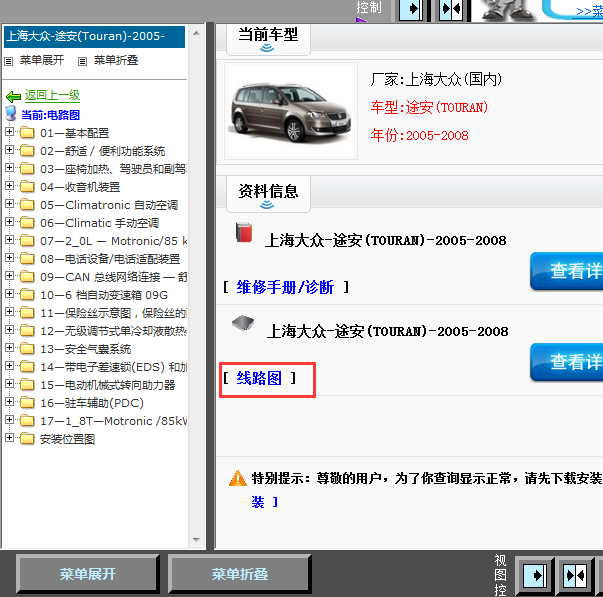Click the 车型:途安(TOURAN) text

tap(429, 107)
